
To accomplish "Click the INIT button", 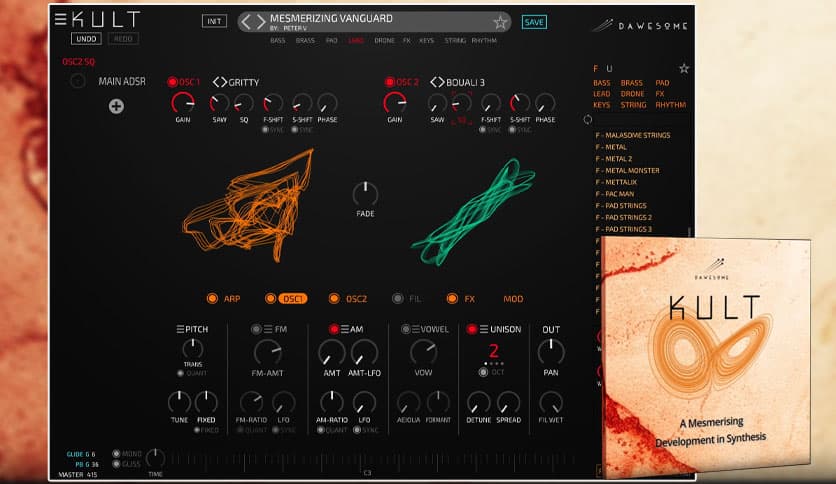I will click(214, 21).
